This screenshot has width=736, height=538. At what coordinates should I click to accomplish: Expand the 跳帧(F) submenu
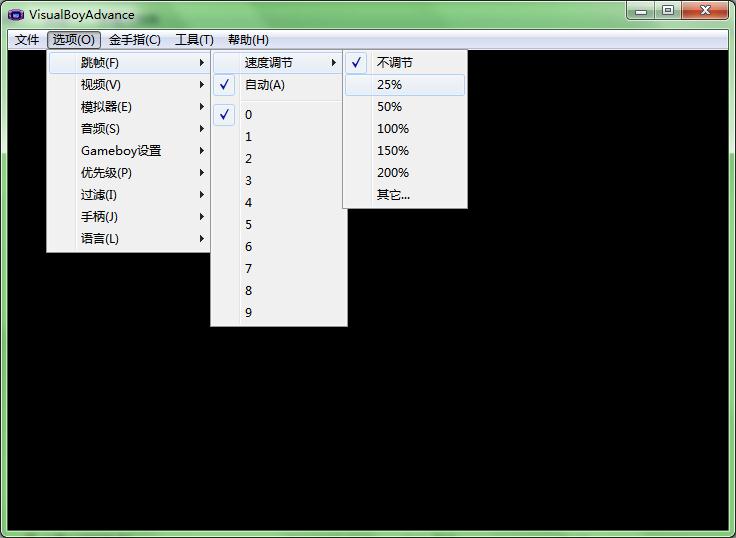pyautogui.click(x=129, y=62)
